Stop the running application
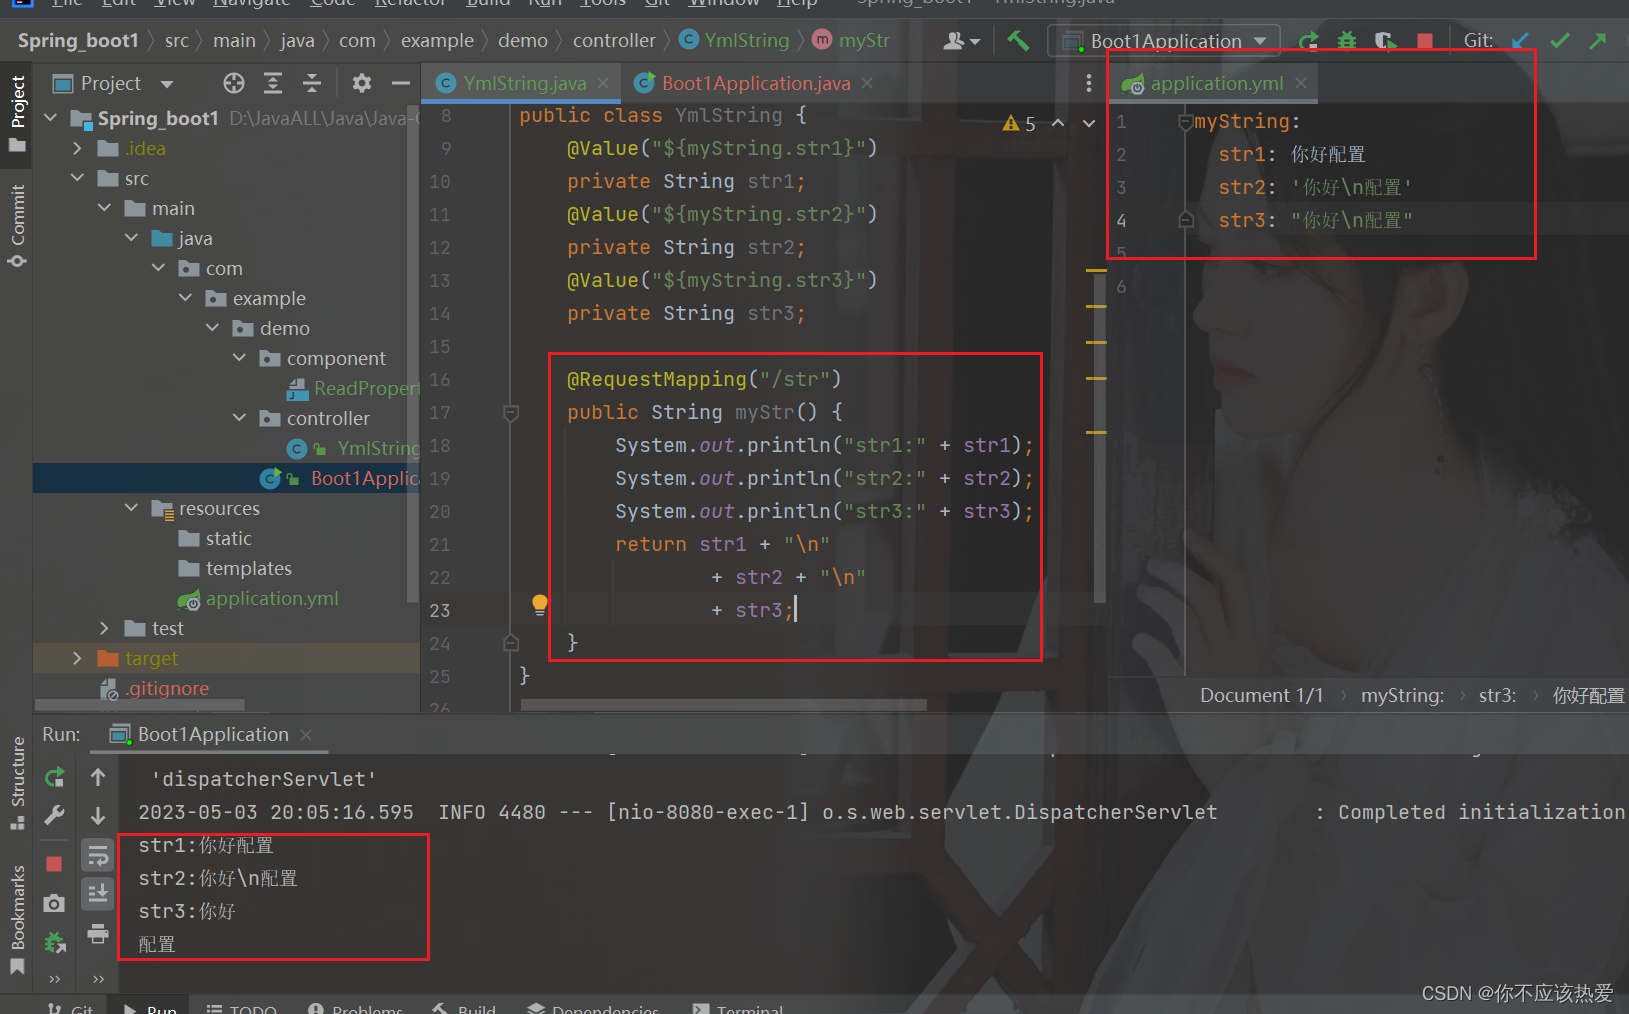This screenshot has width=1629, height=1014. [1424, 40]
